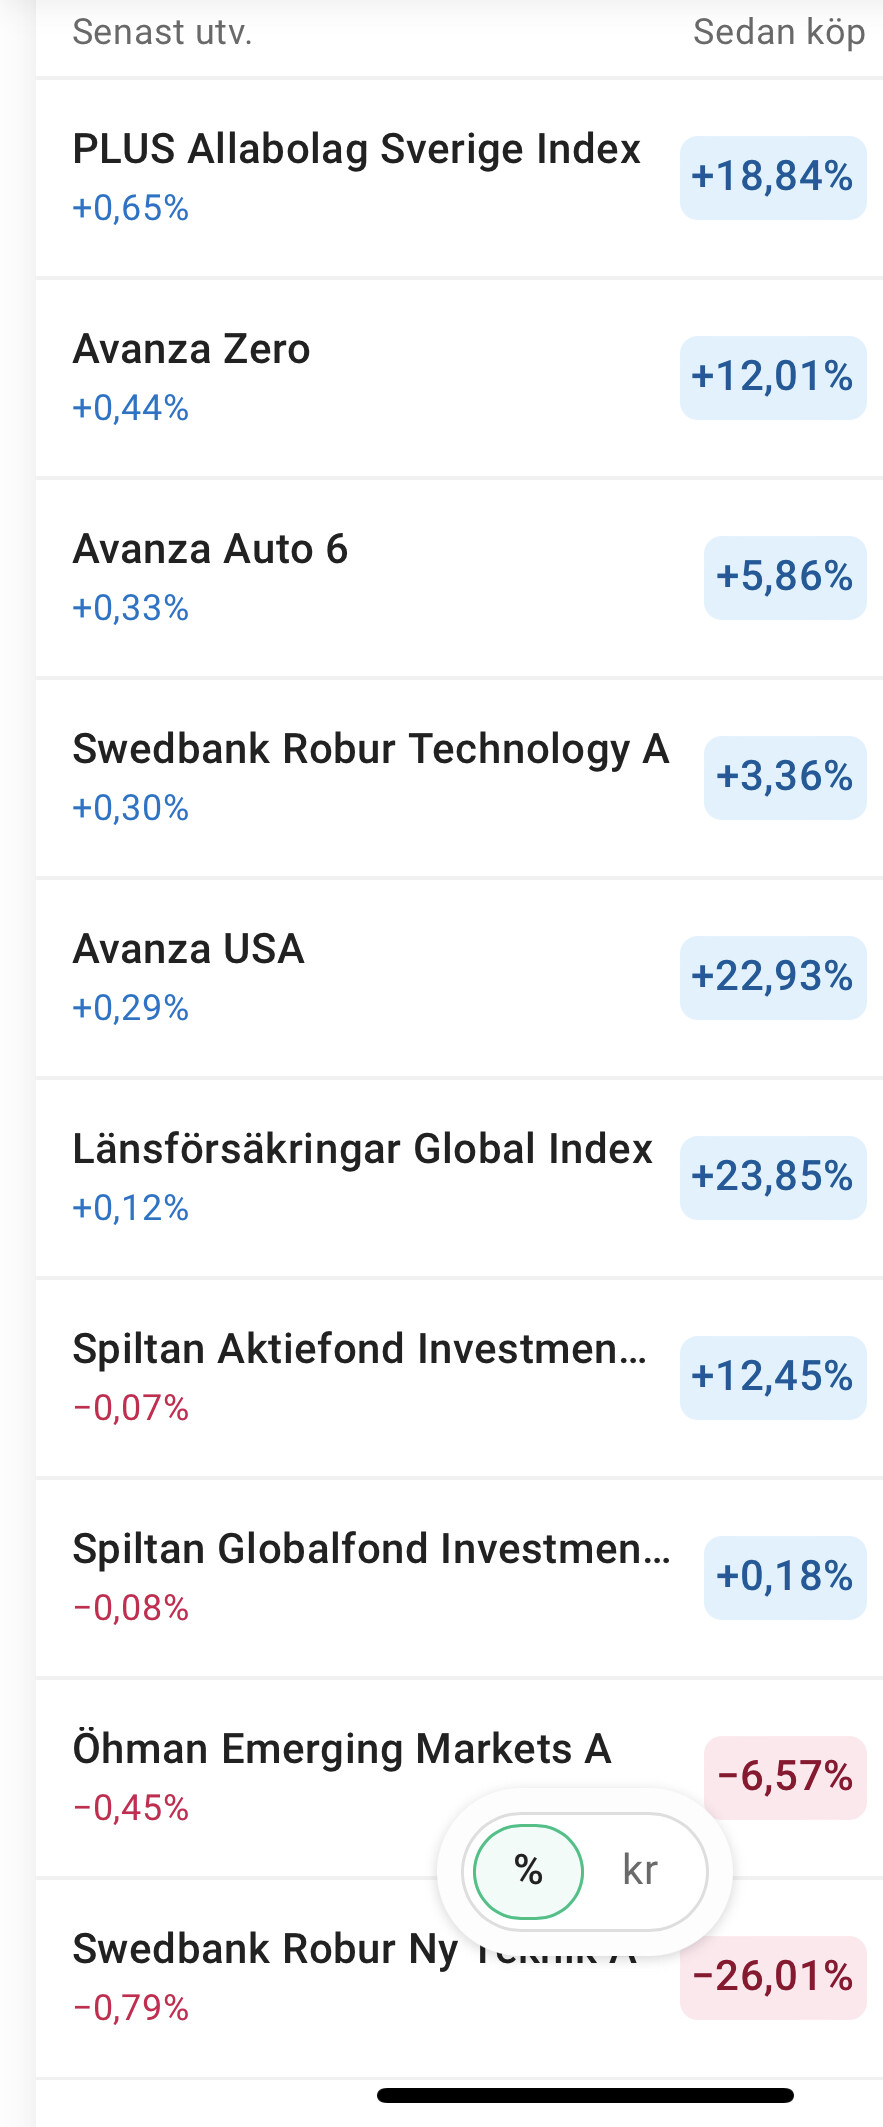View Avanza USA fund details
The image size is (883, 2127).
[188, 950]
